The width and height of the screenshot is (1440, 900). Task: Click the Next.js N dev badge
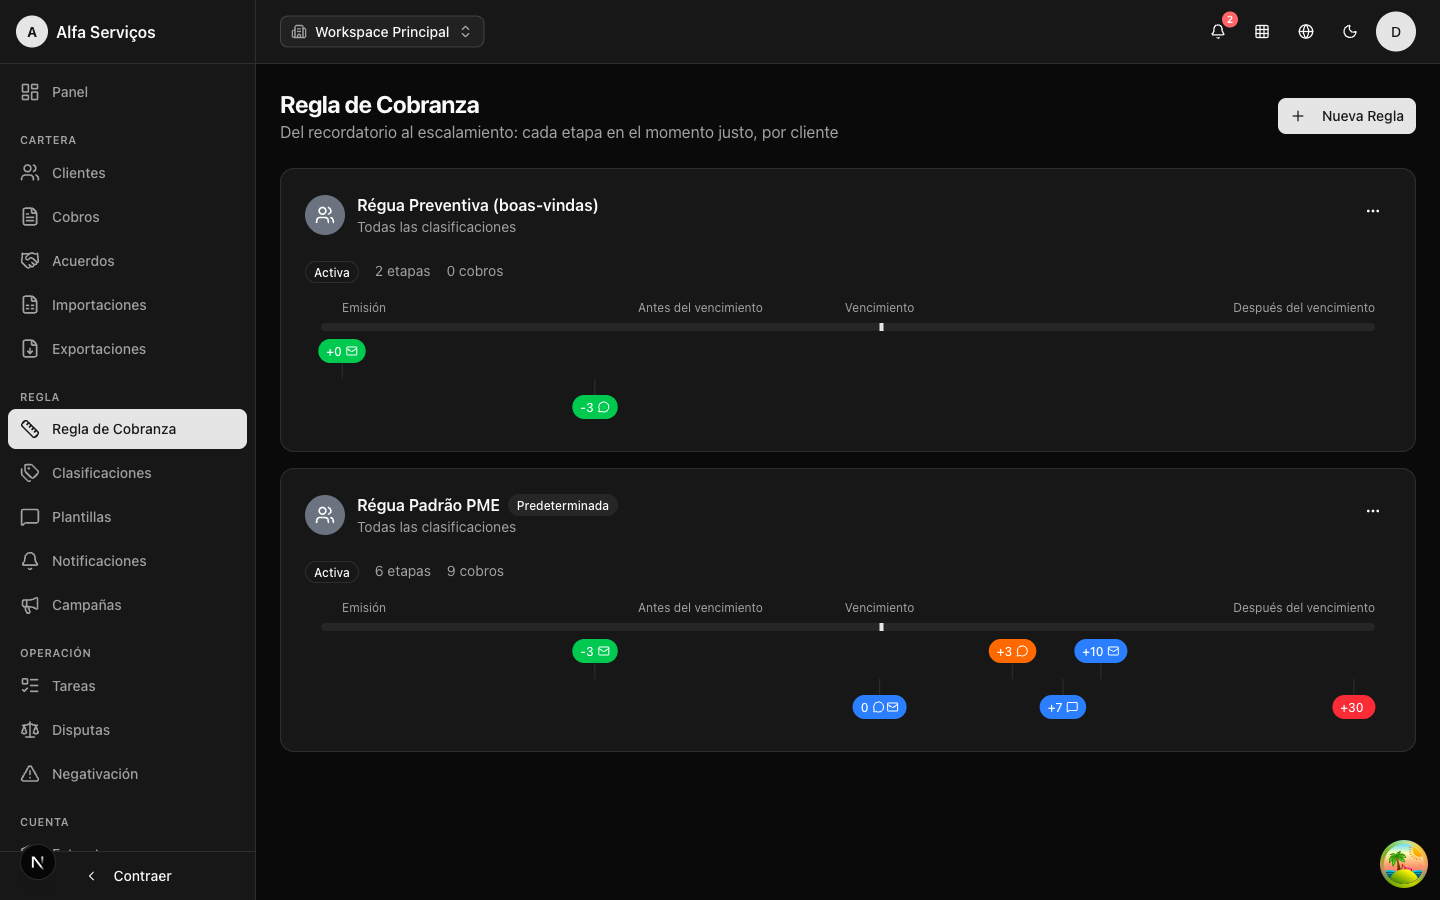(x=38, y=862)
